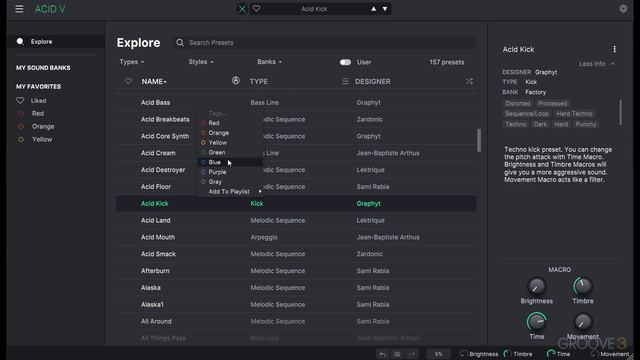The width and height of the screenshot is (640, 360).
Task: Click the Movement macro knob
Action: pyautogui.click(x=583, y=322)
